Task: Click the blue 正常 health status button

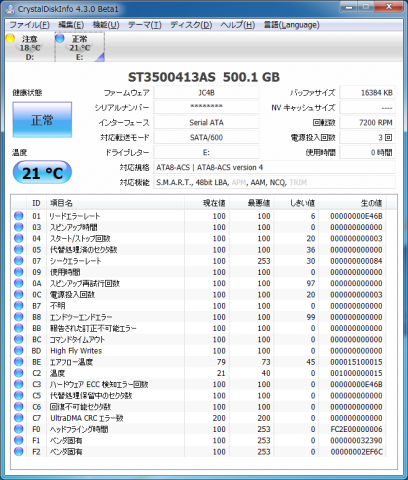Action: coord(42,120)
